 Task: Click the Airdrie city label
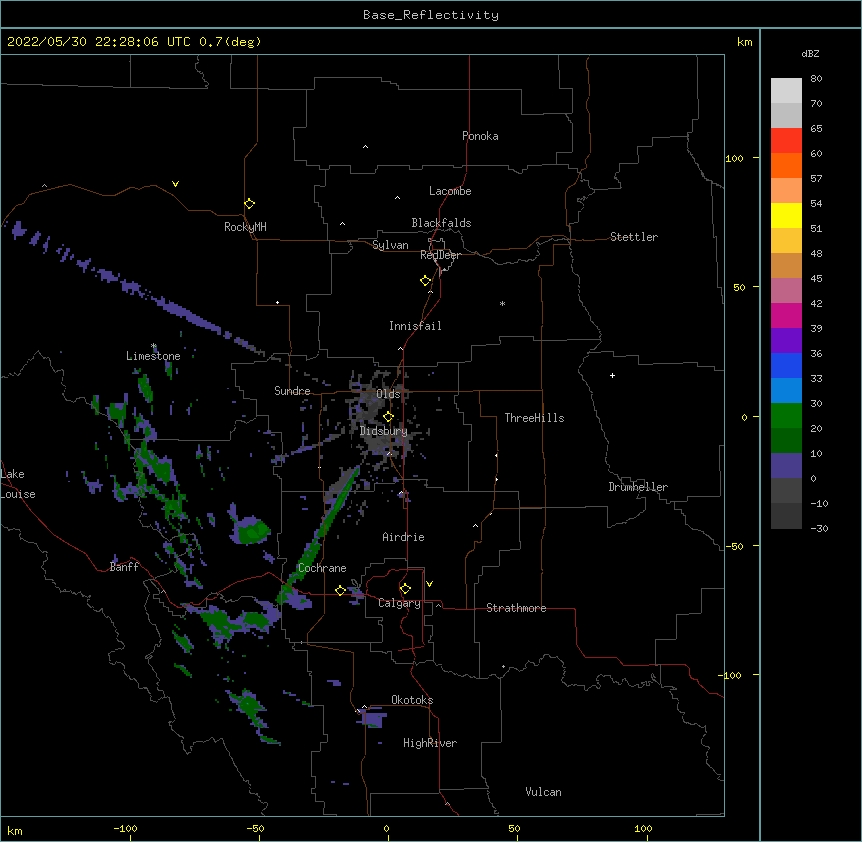click(403, 537)
